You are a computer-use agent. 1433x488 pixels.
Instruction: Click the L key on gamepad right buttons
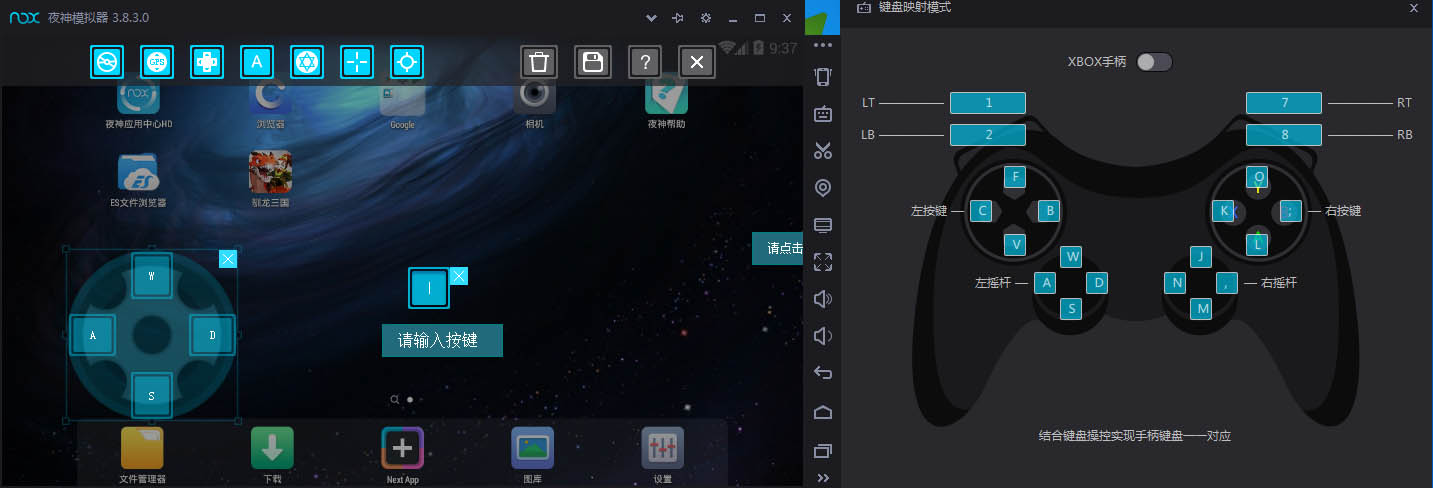(x=1259, y=243)
